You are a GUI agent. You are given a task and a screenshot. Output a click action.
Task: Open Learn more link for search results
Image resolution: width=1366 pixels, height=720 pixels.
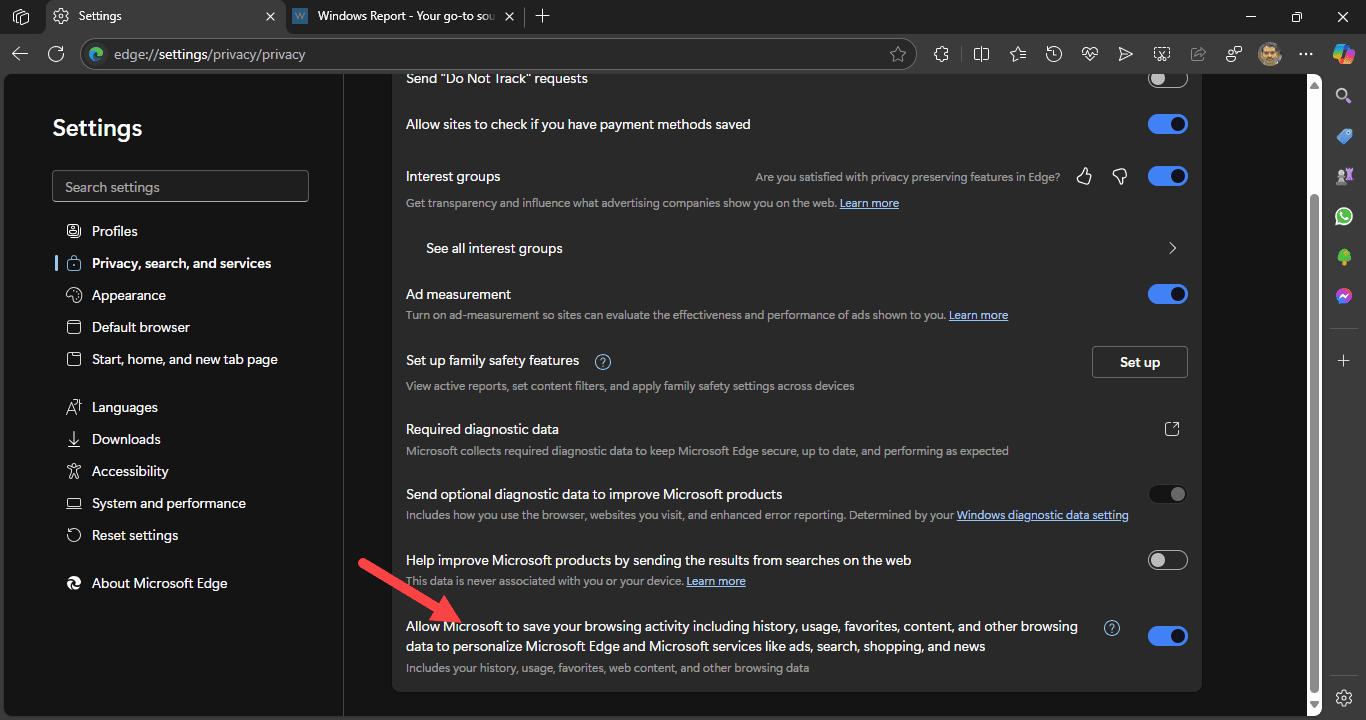716,581
